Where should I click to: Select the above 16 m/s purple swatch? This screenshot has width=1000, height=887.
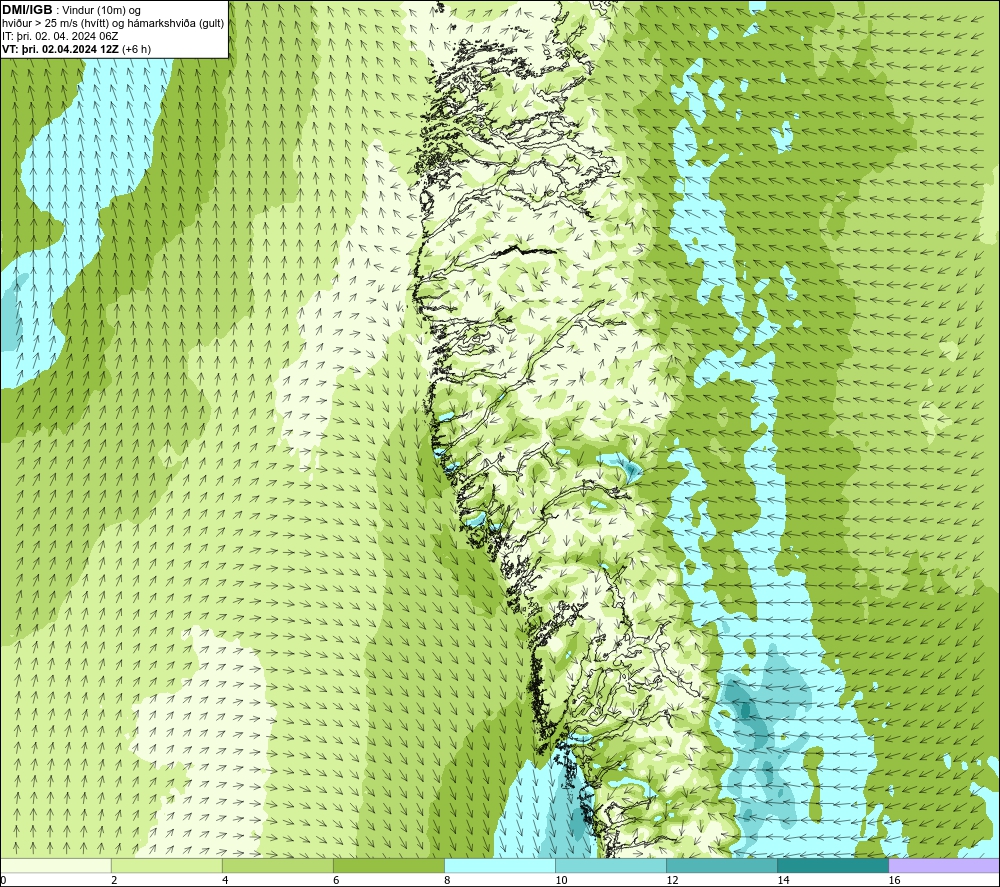click(x=944, y=865)
